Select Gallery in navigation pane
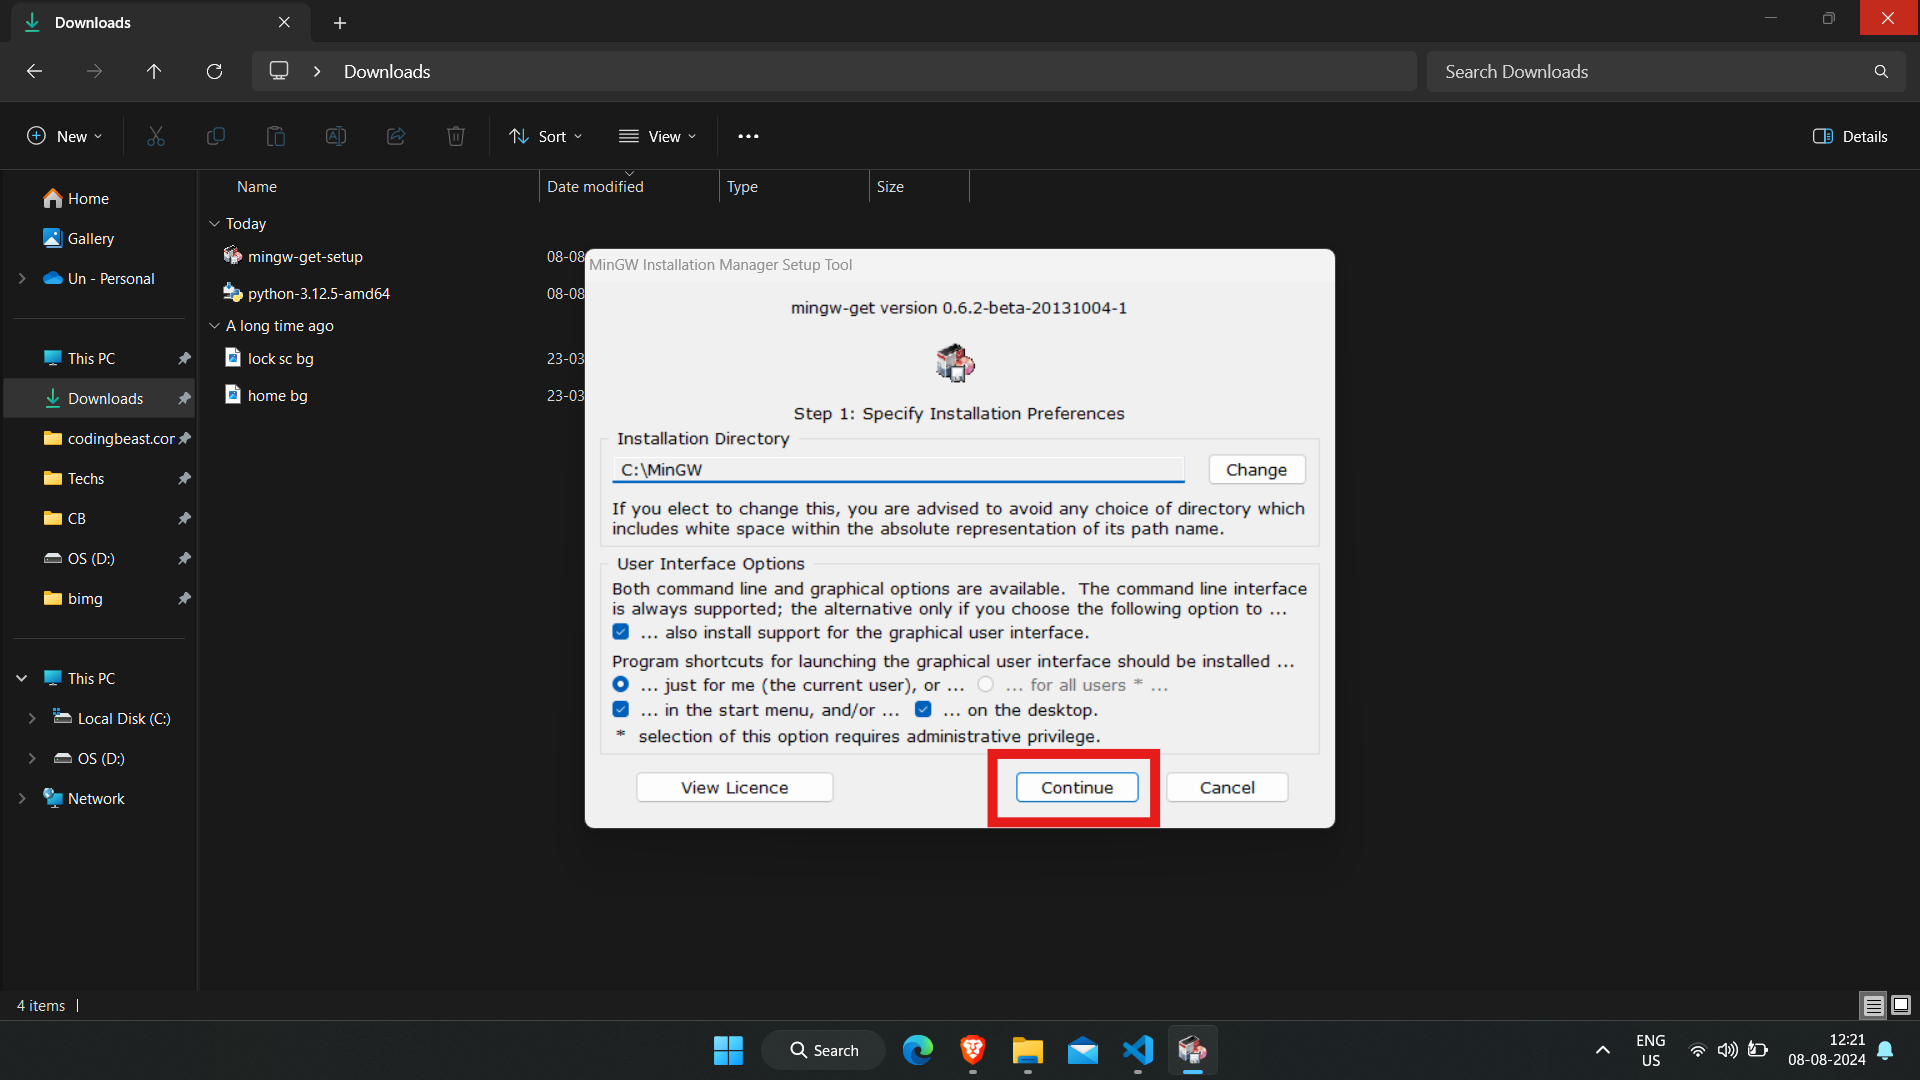The height and width of the screenshot is (1080, 1920). pyautogui.click(x=90, y=238)
